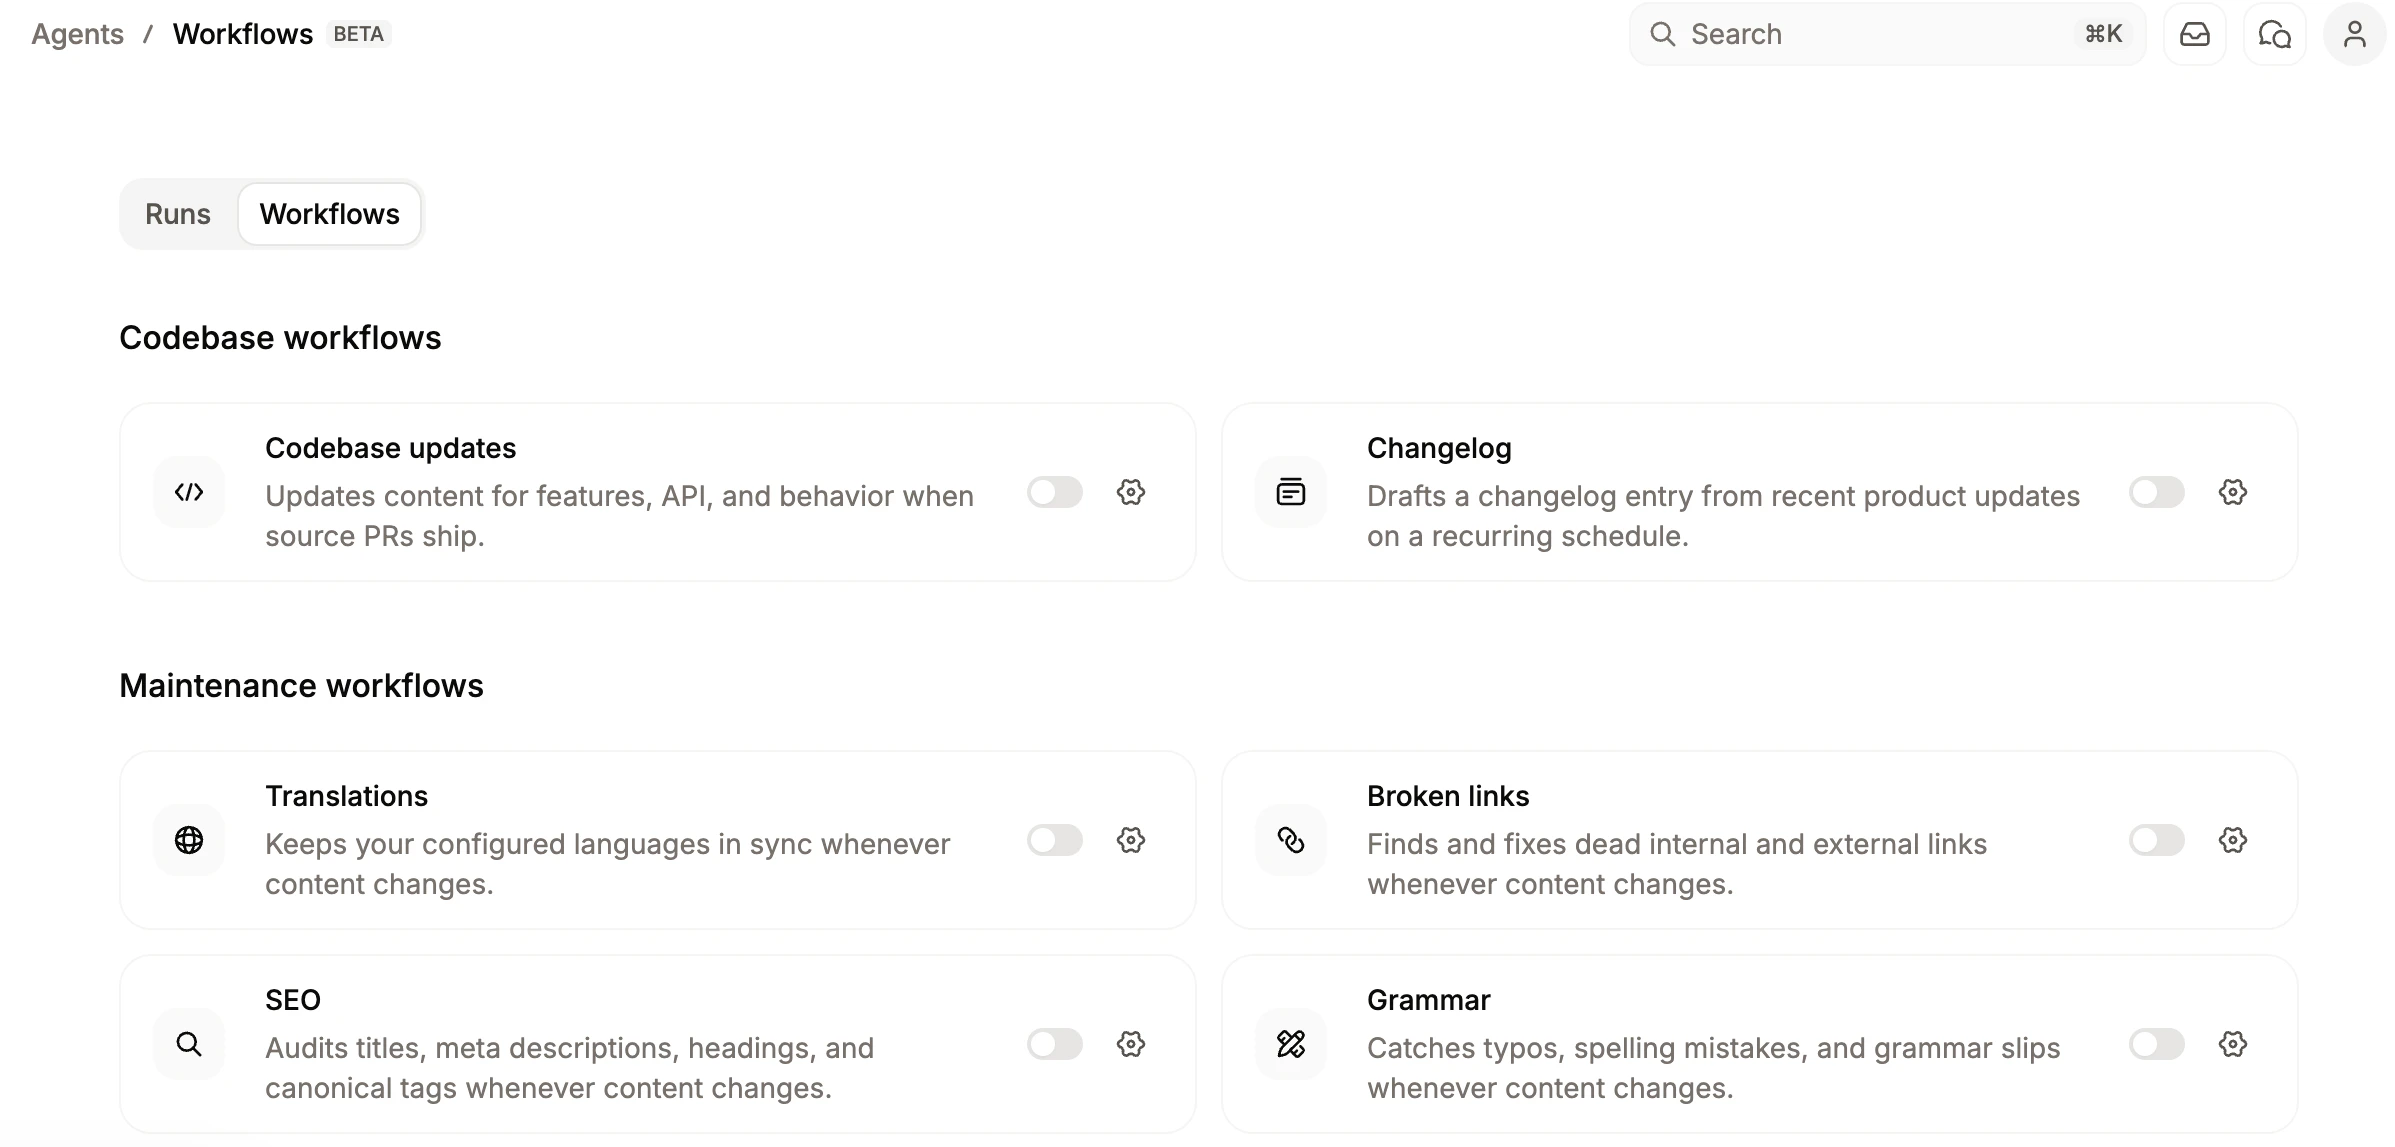Click the code icon on the Codebase updates card
Viewport: 2395px width, 1147px height.
click(x=189, y=492)
